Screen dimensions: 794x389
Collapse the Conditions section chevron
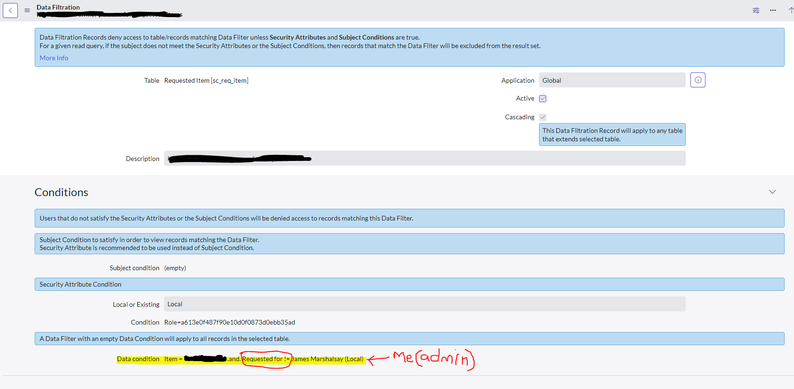tap(772, 192)
